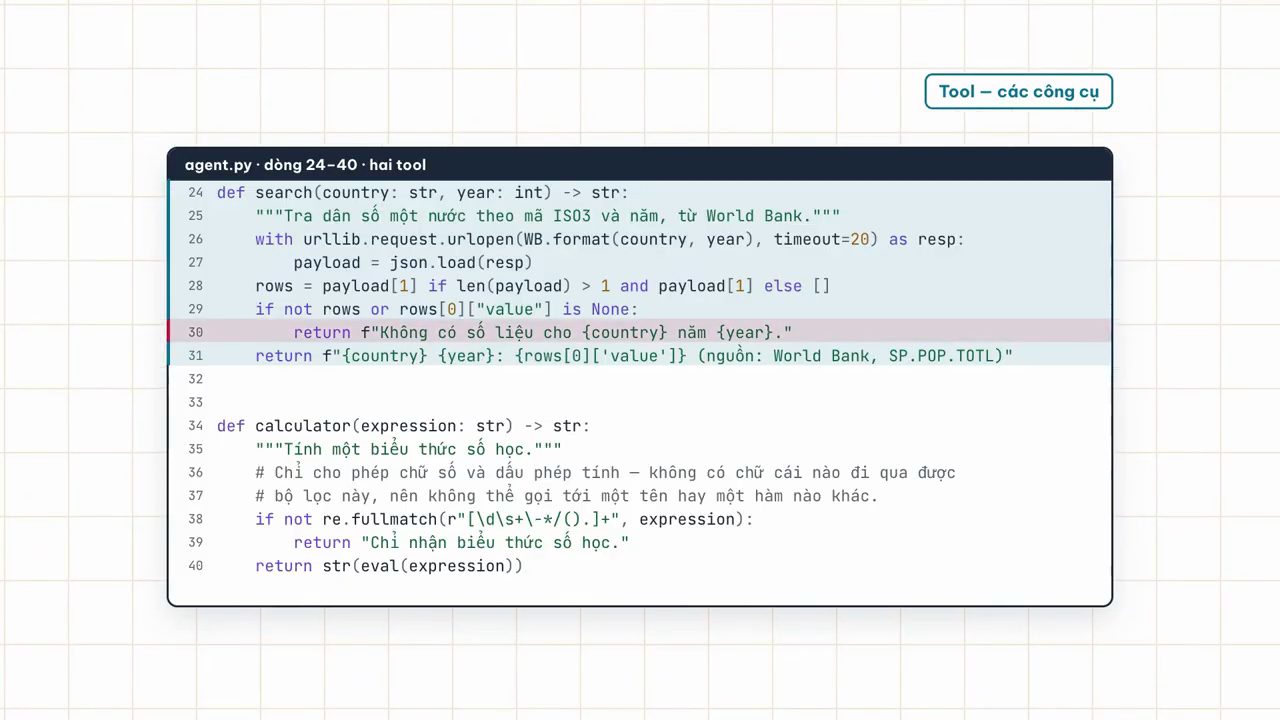Click the line "if not re.fullmatch(r"[\d\s+\-*/().]+""
Screen dimensions: 1280x720
pyautogui.click(x=504, y=519)
